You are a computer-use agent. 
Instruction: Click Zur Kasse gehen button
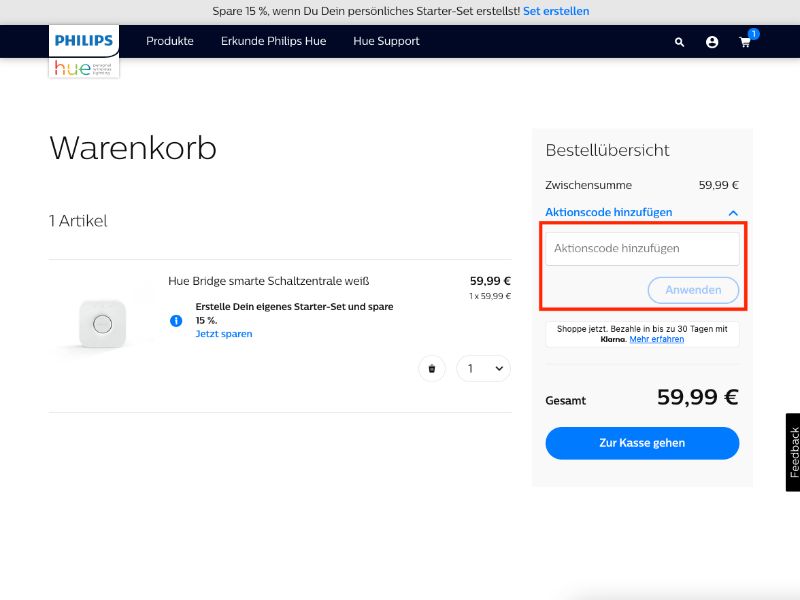[642, 443]
